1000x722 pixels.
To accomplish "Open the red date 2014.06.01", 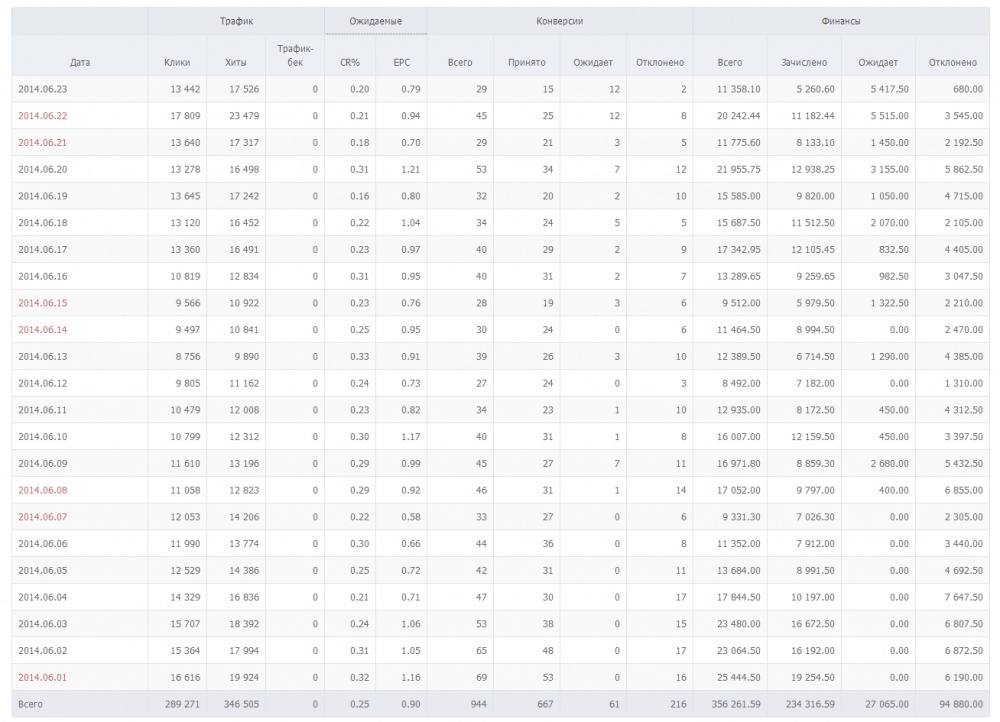I will [x=43, y=678].
